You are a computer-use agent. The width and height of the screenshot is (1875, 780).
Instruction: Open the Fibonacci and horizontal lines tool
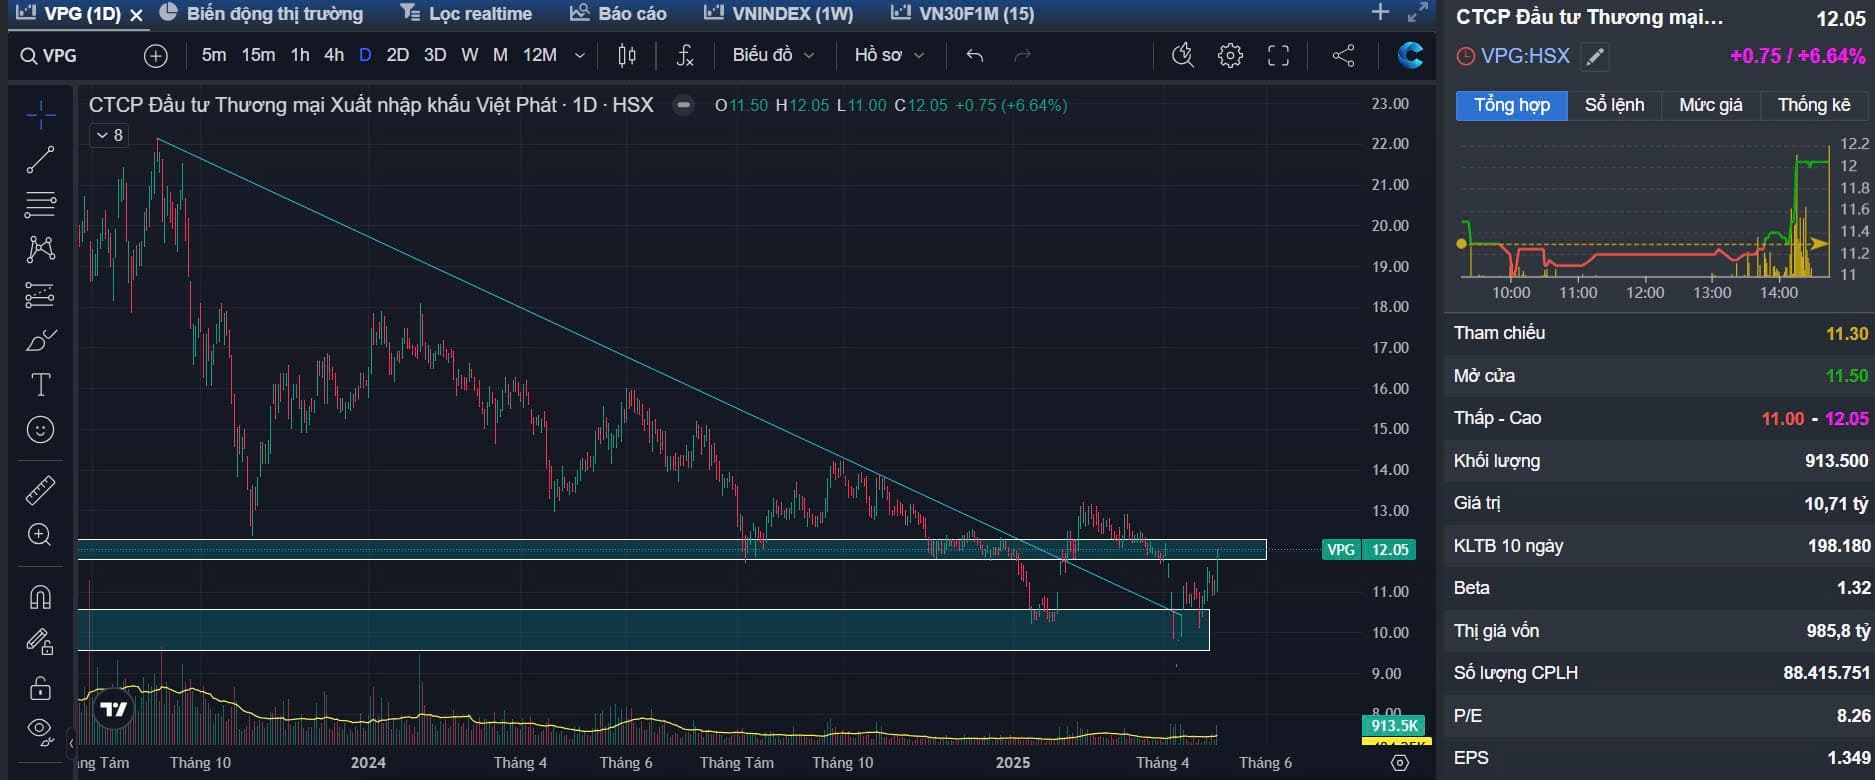(x=40, y=204)
